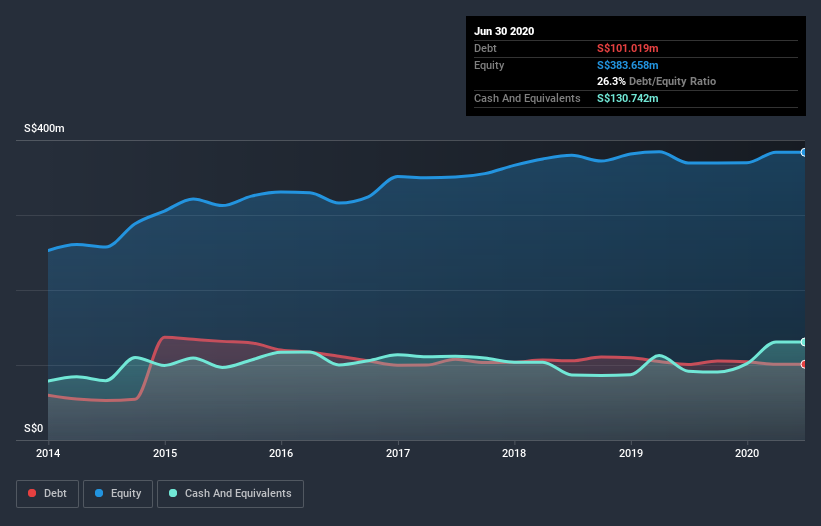Click the S$101.019m debt value
The image size is (821, 526).
click(x=628, y=48)
